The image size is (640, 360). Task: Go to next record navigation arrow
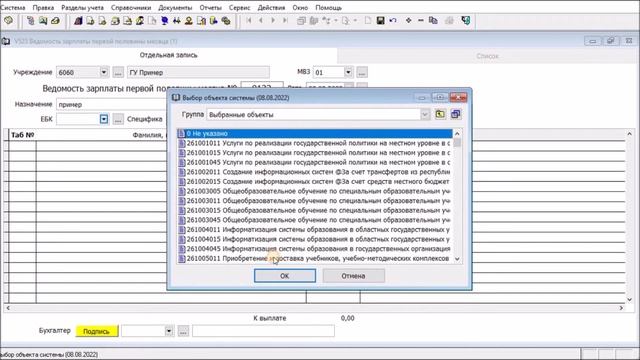point(273,20)
